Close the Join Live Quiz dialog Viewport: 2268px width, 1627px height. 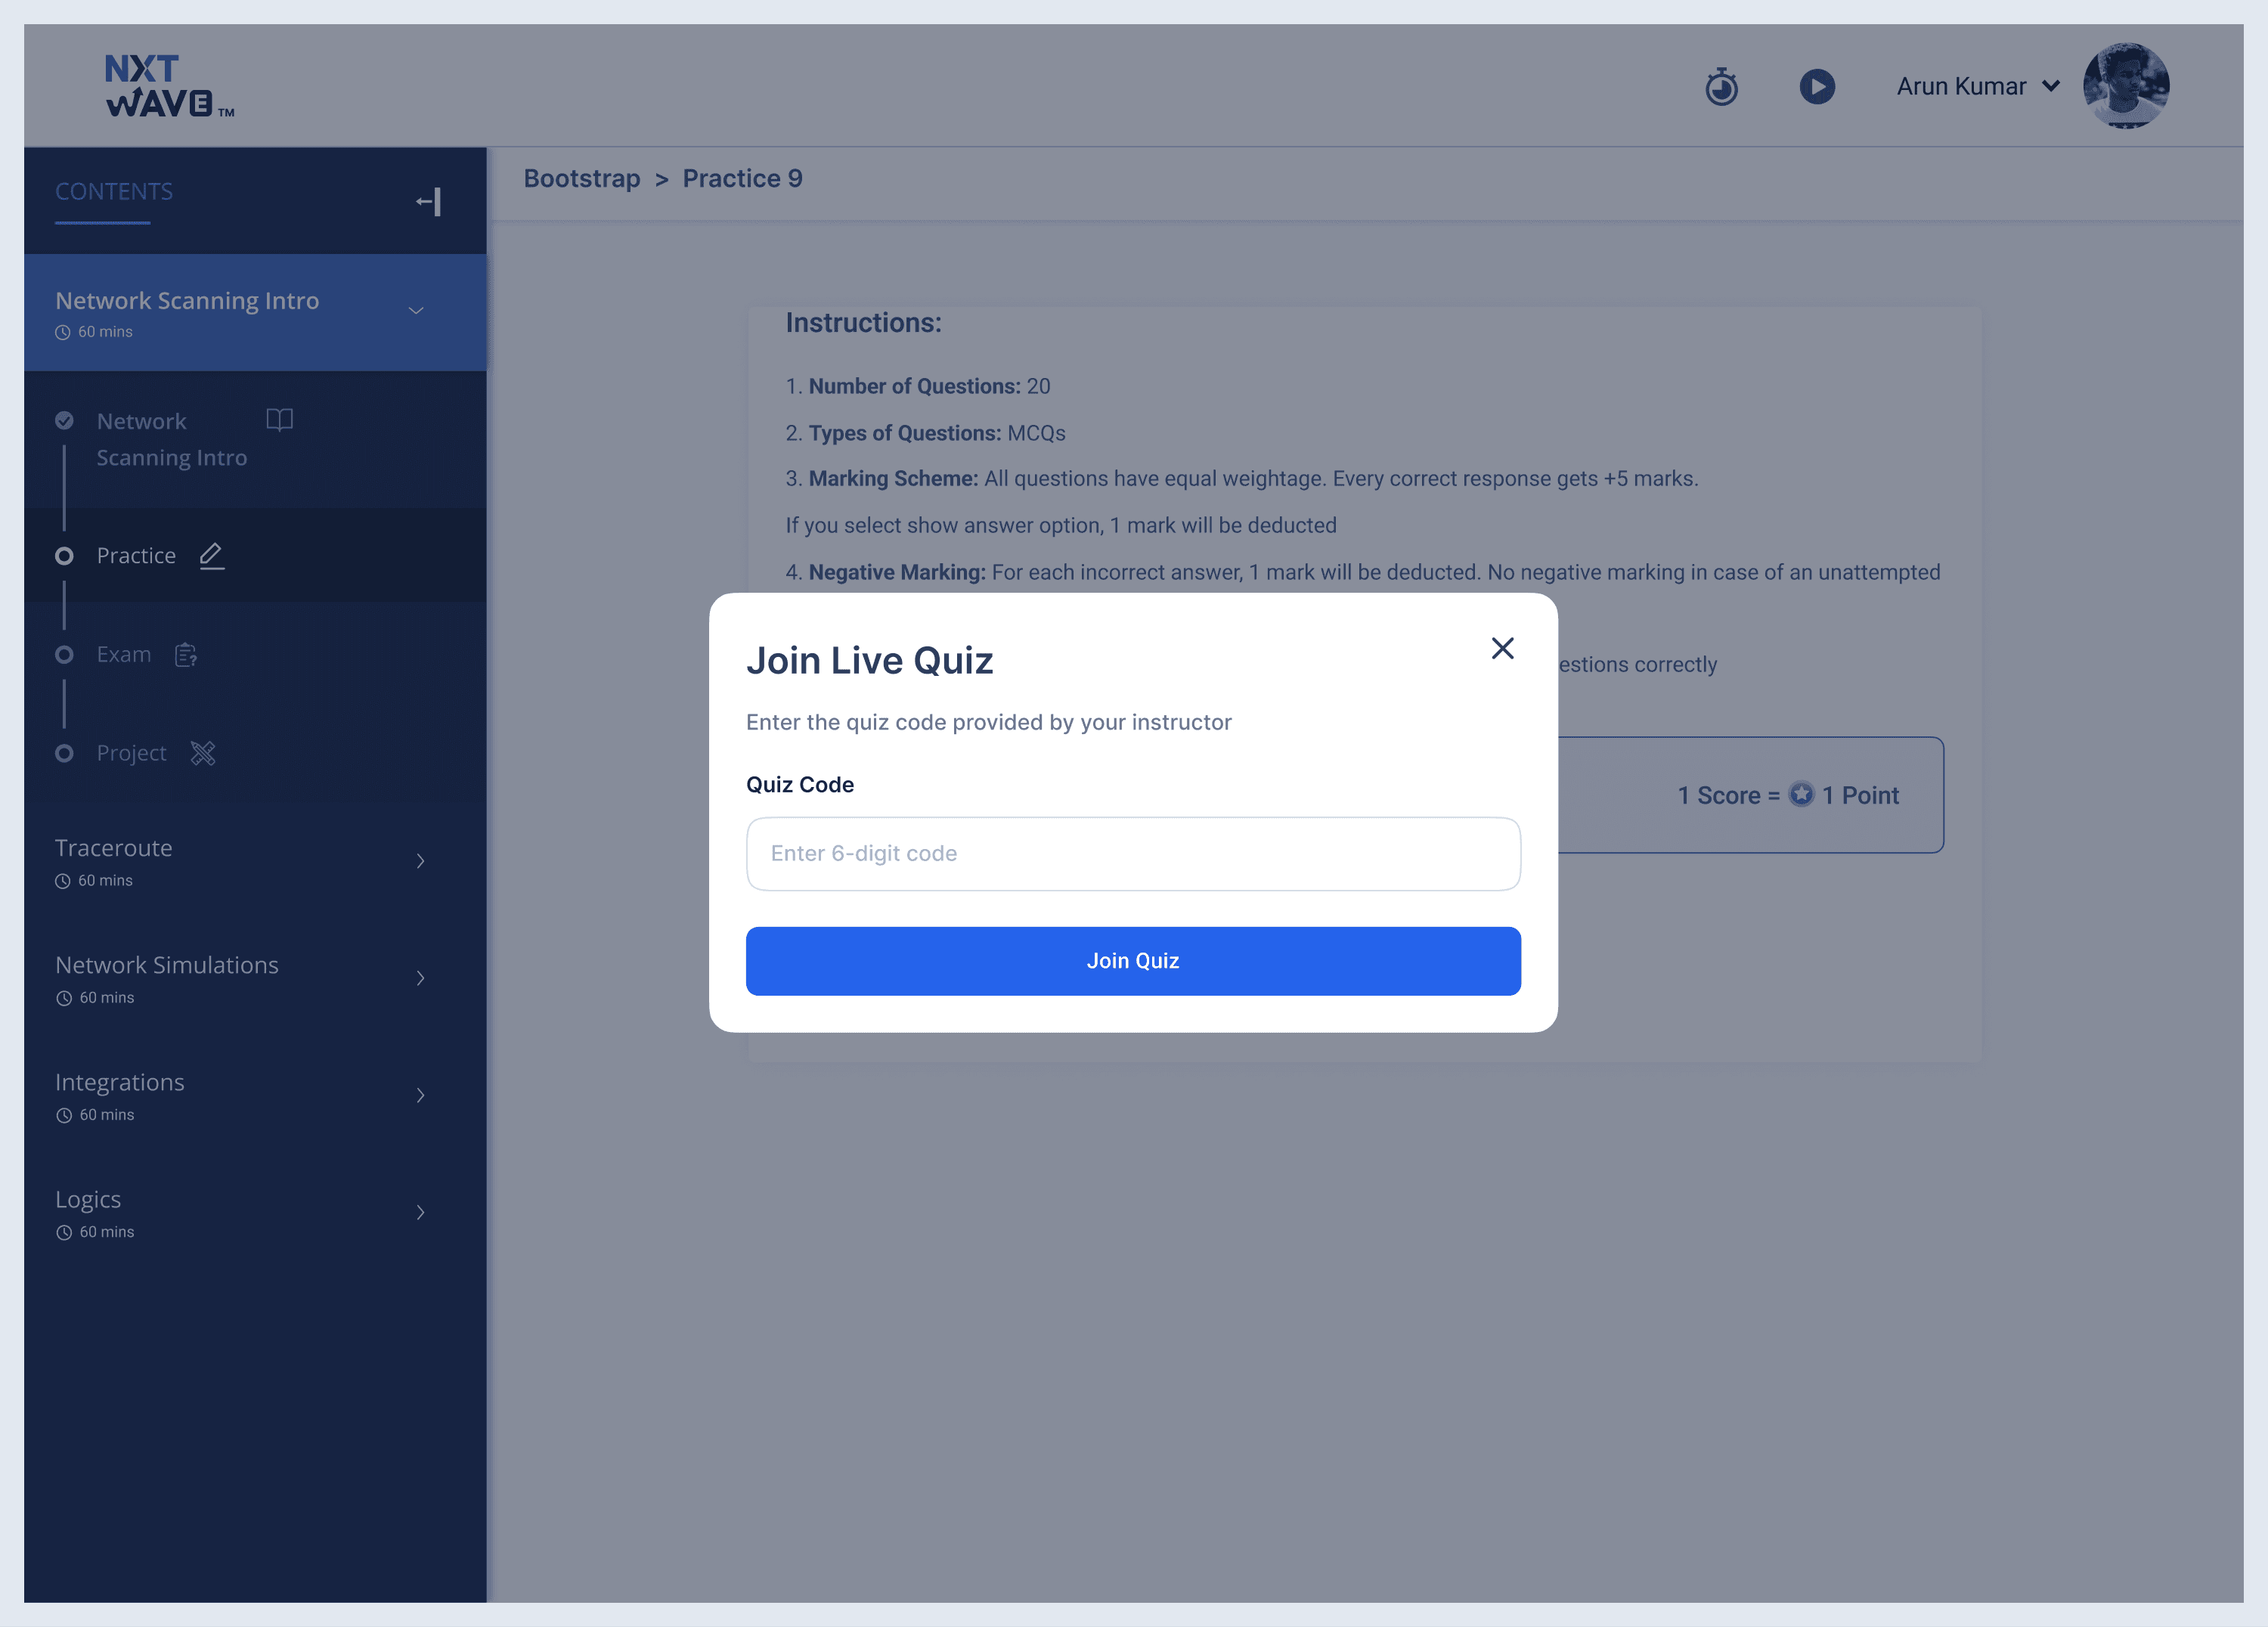click(1502, 648)
